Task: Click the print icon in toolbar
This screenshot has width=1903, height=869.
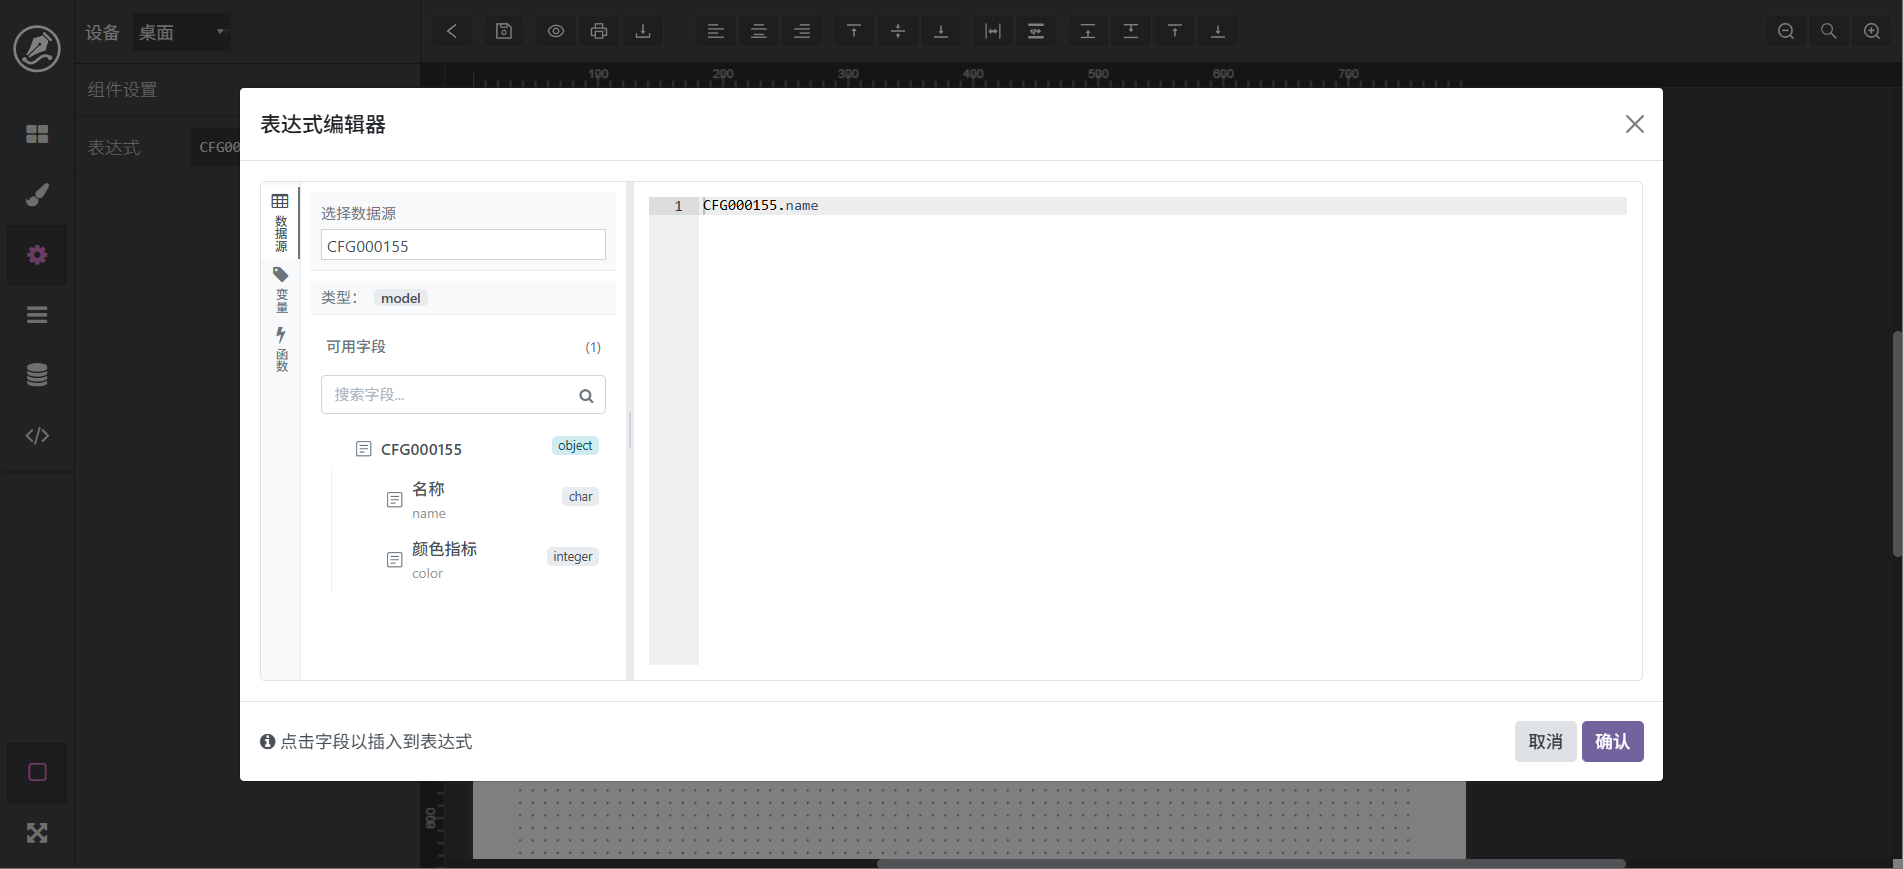Action: click(599, 31)
